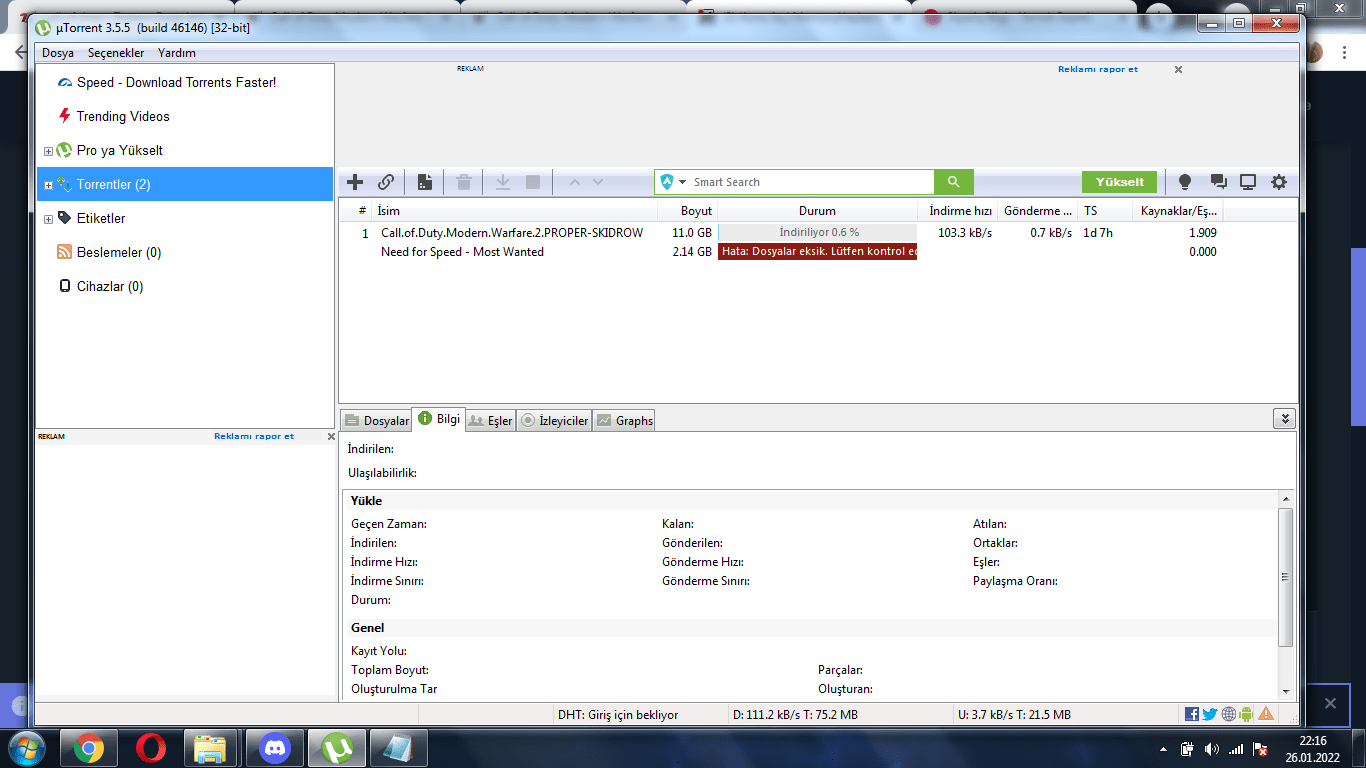Open Opera browser from the taskbar
The width and height of the screenshot is (1366, 768).
coord(151,748)
